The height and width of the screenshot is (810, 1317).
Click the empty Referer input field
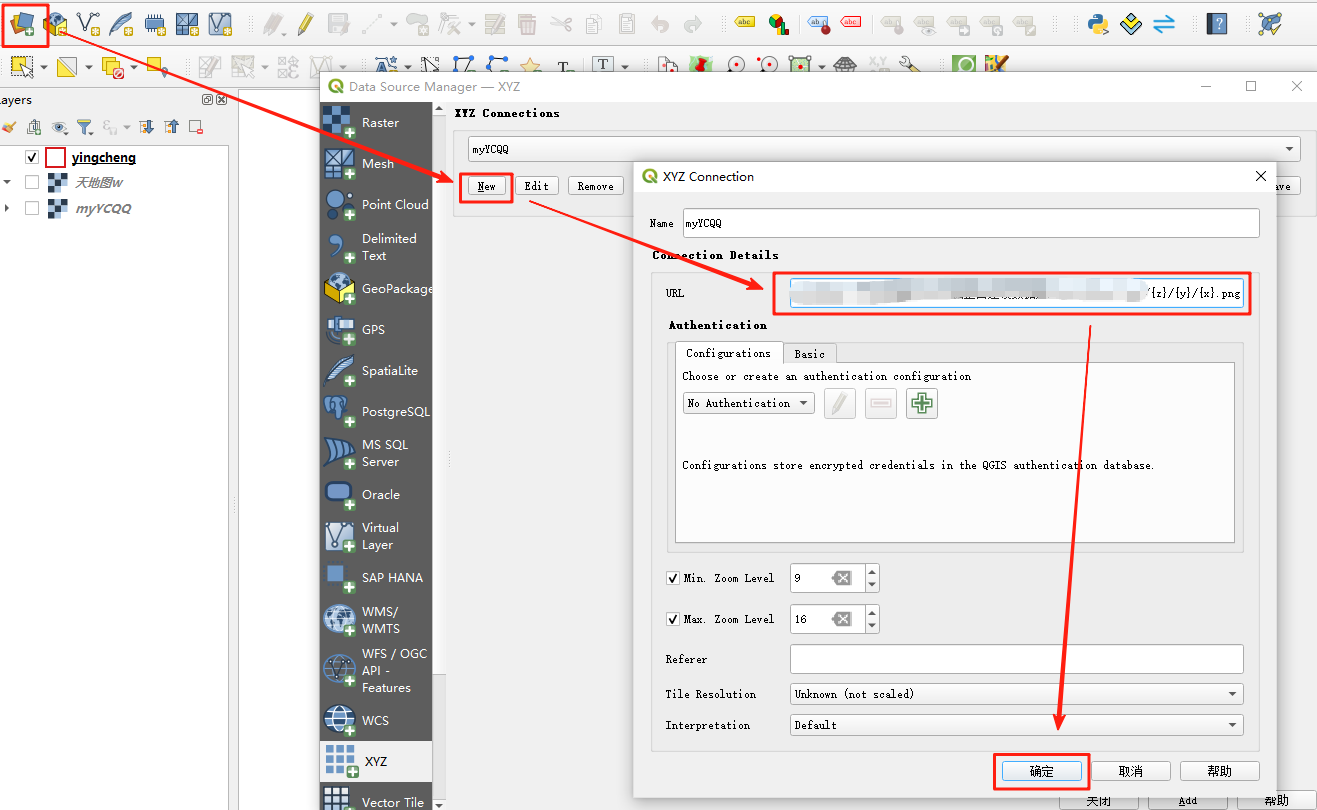[x=1016, y=659]
